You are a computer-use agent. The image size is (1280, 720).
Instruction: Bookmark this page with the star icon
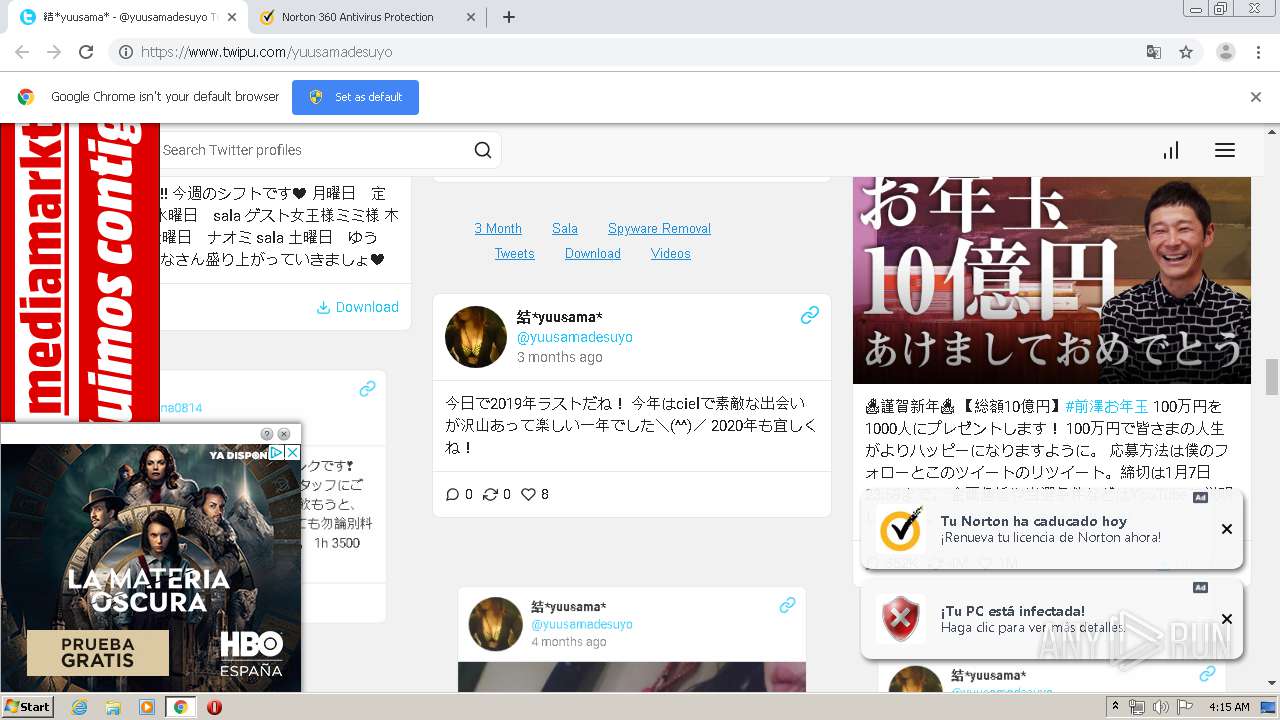tap(1186, 52)
